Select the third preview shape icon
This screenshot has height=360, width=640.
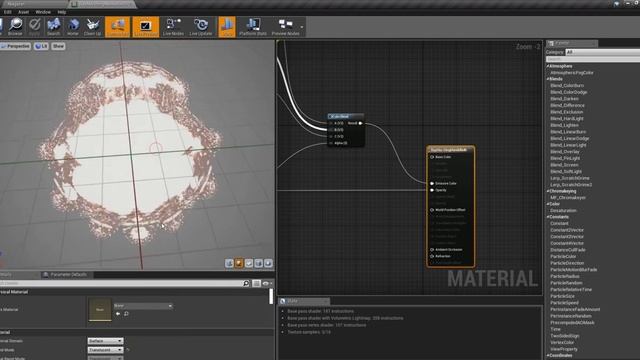coord(249,263)
